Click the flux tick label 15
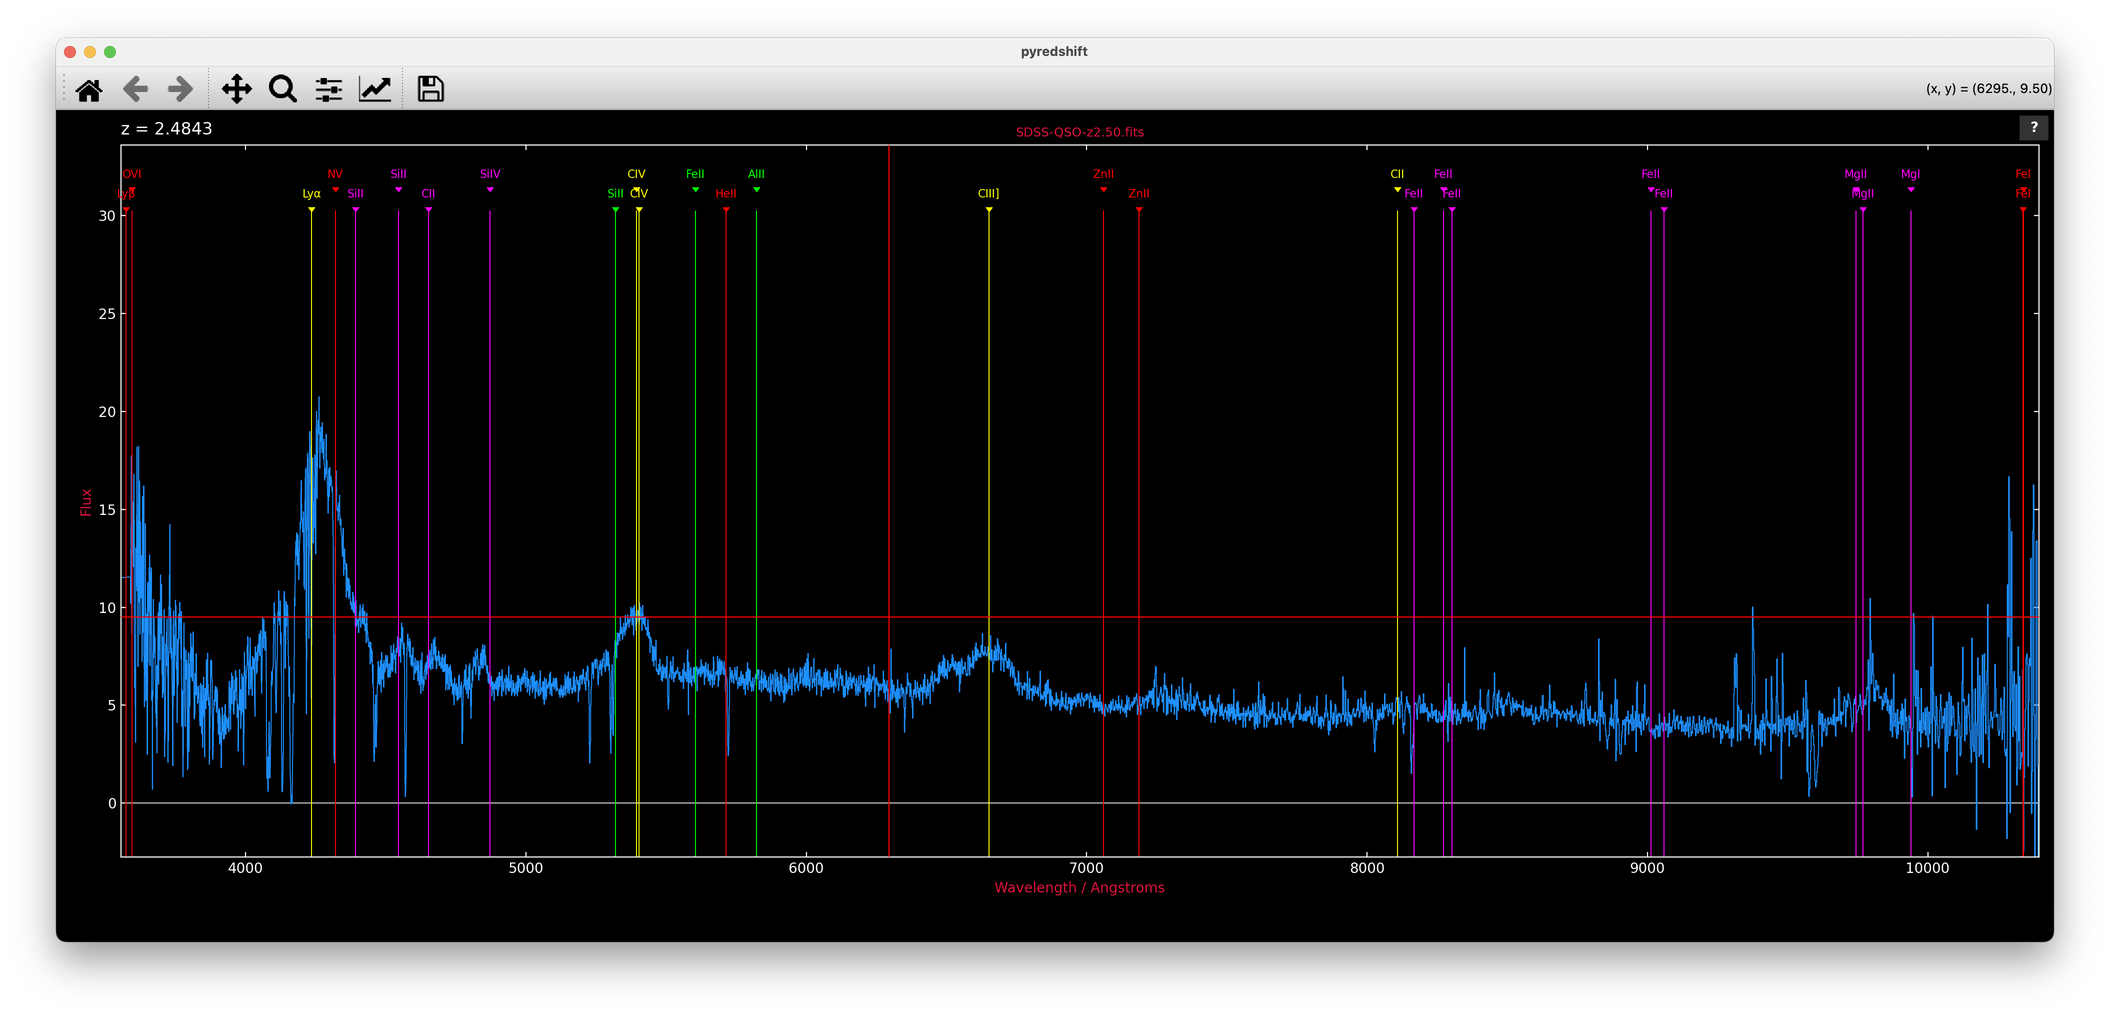2110x1016 pixels. pyautogui.click(x=107, y=510)
